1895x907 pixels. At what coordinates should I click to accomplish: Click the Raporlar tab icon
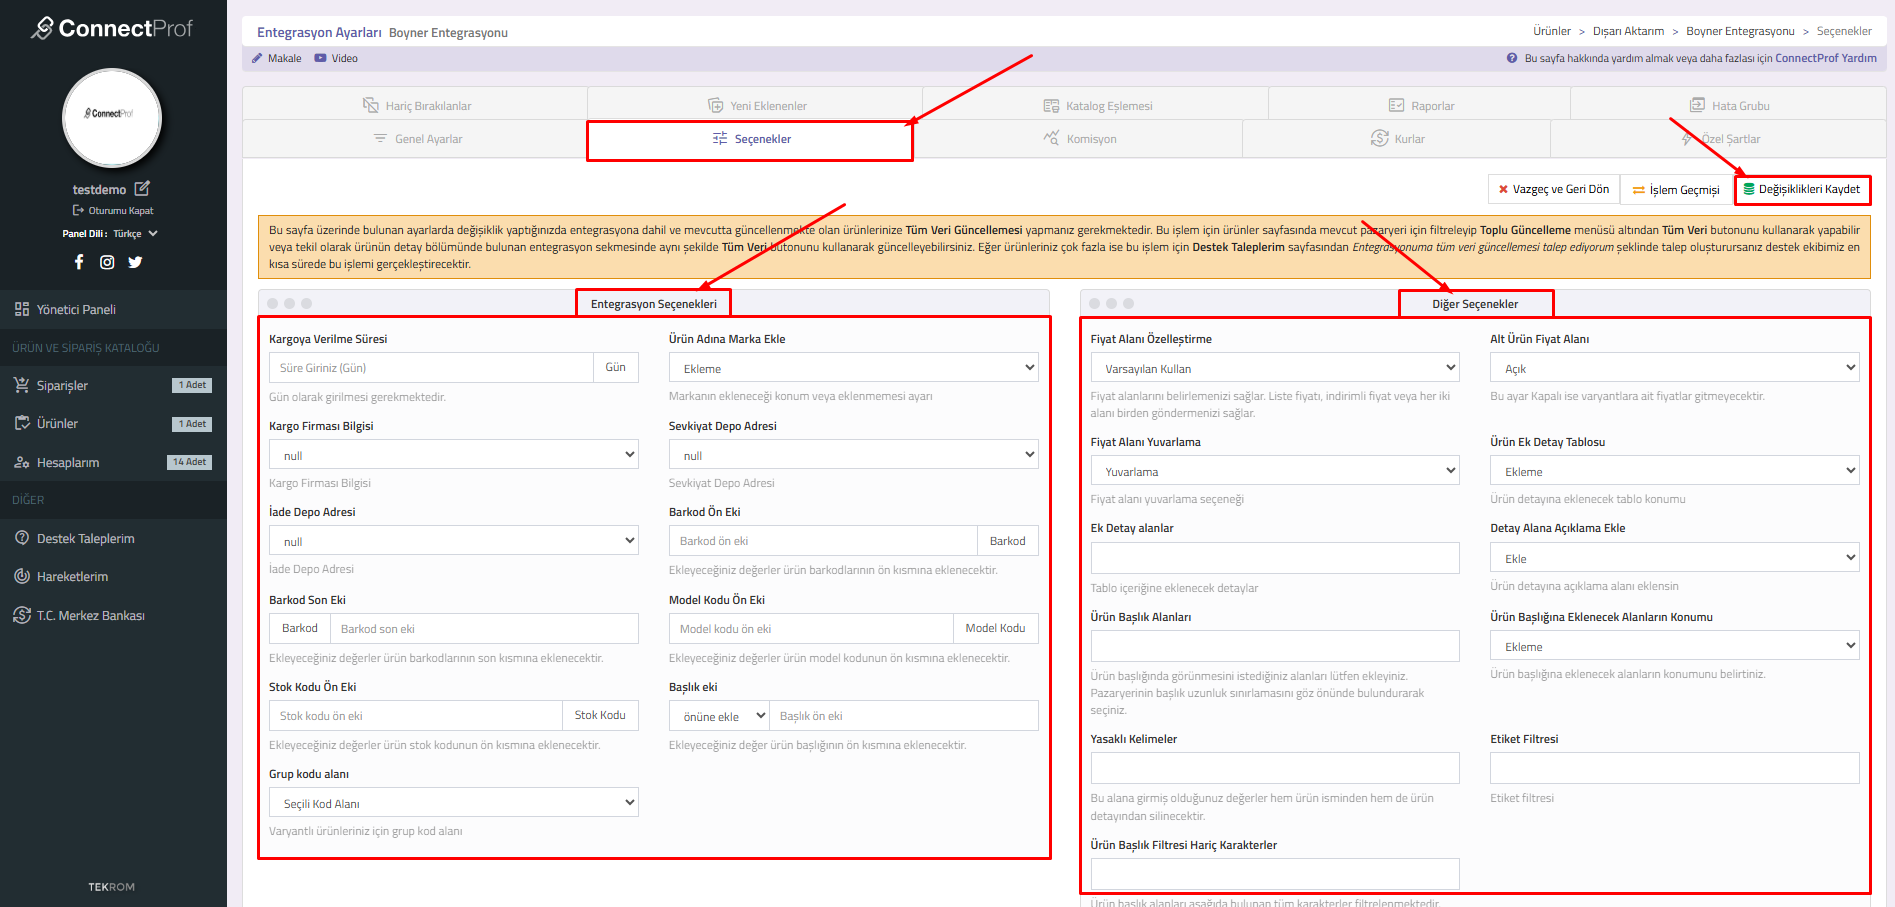(1397, 105)
